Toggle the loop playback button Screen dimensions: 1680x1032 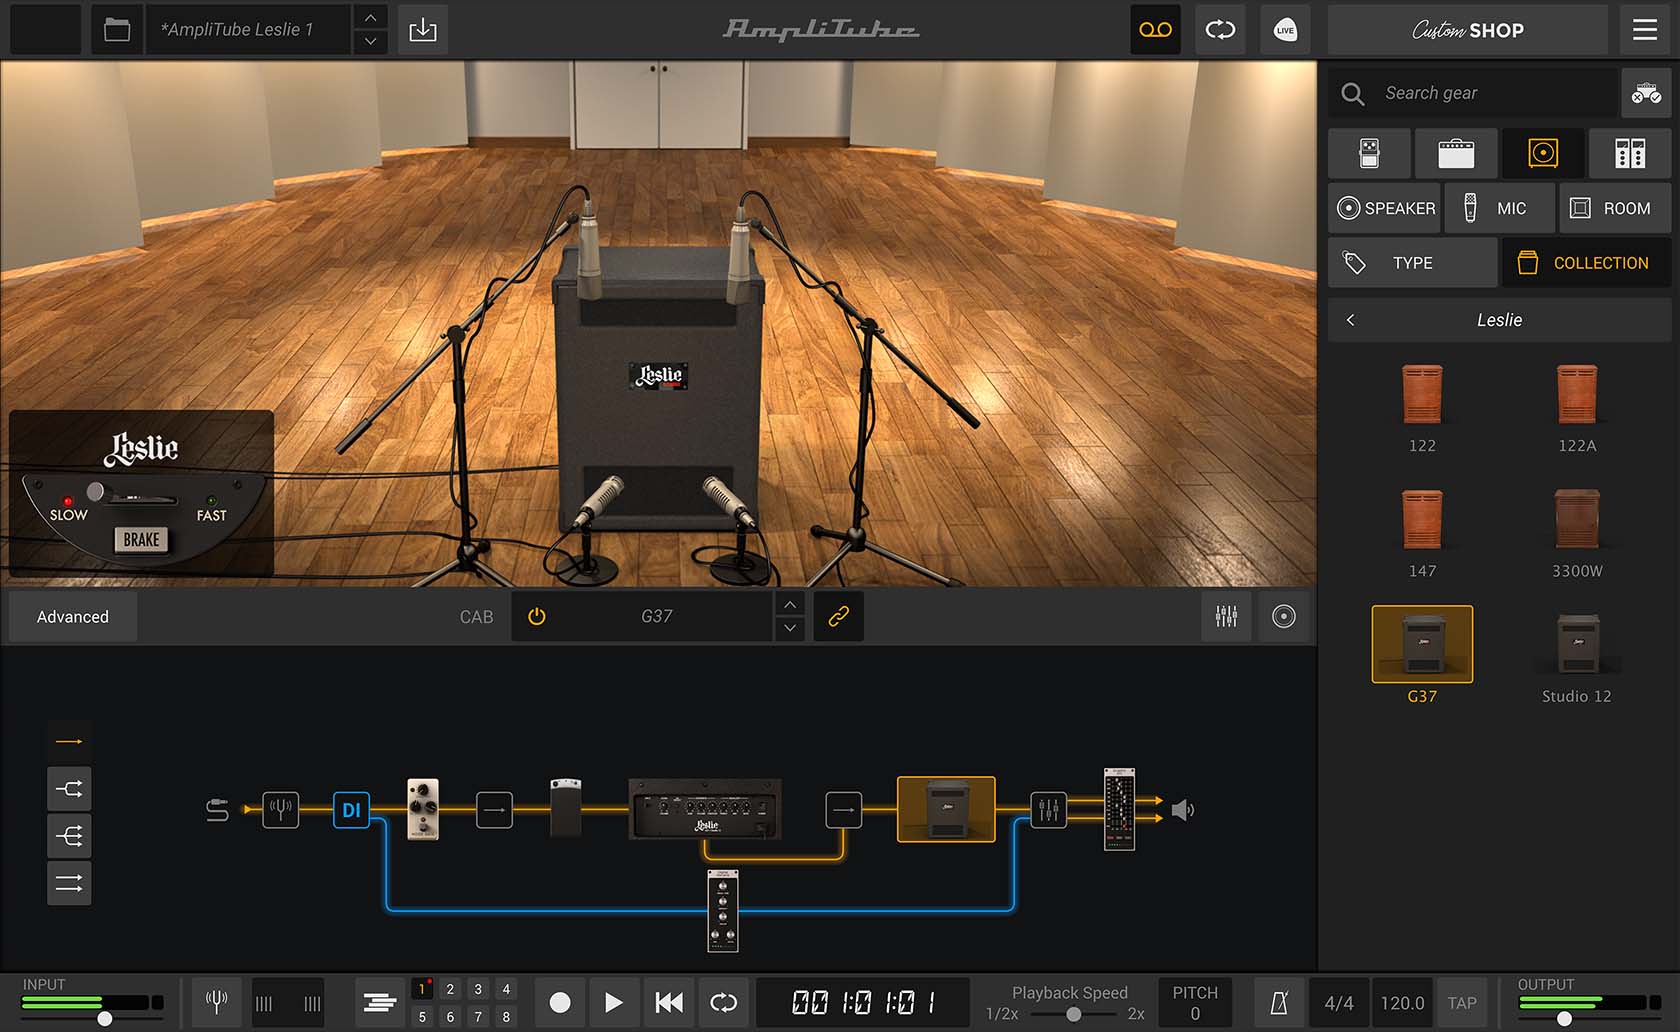click(723, 1002)
